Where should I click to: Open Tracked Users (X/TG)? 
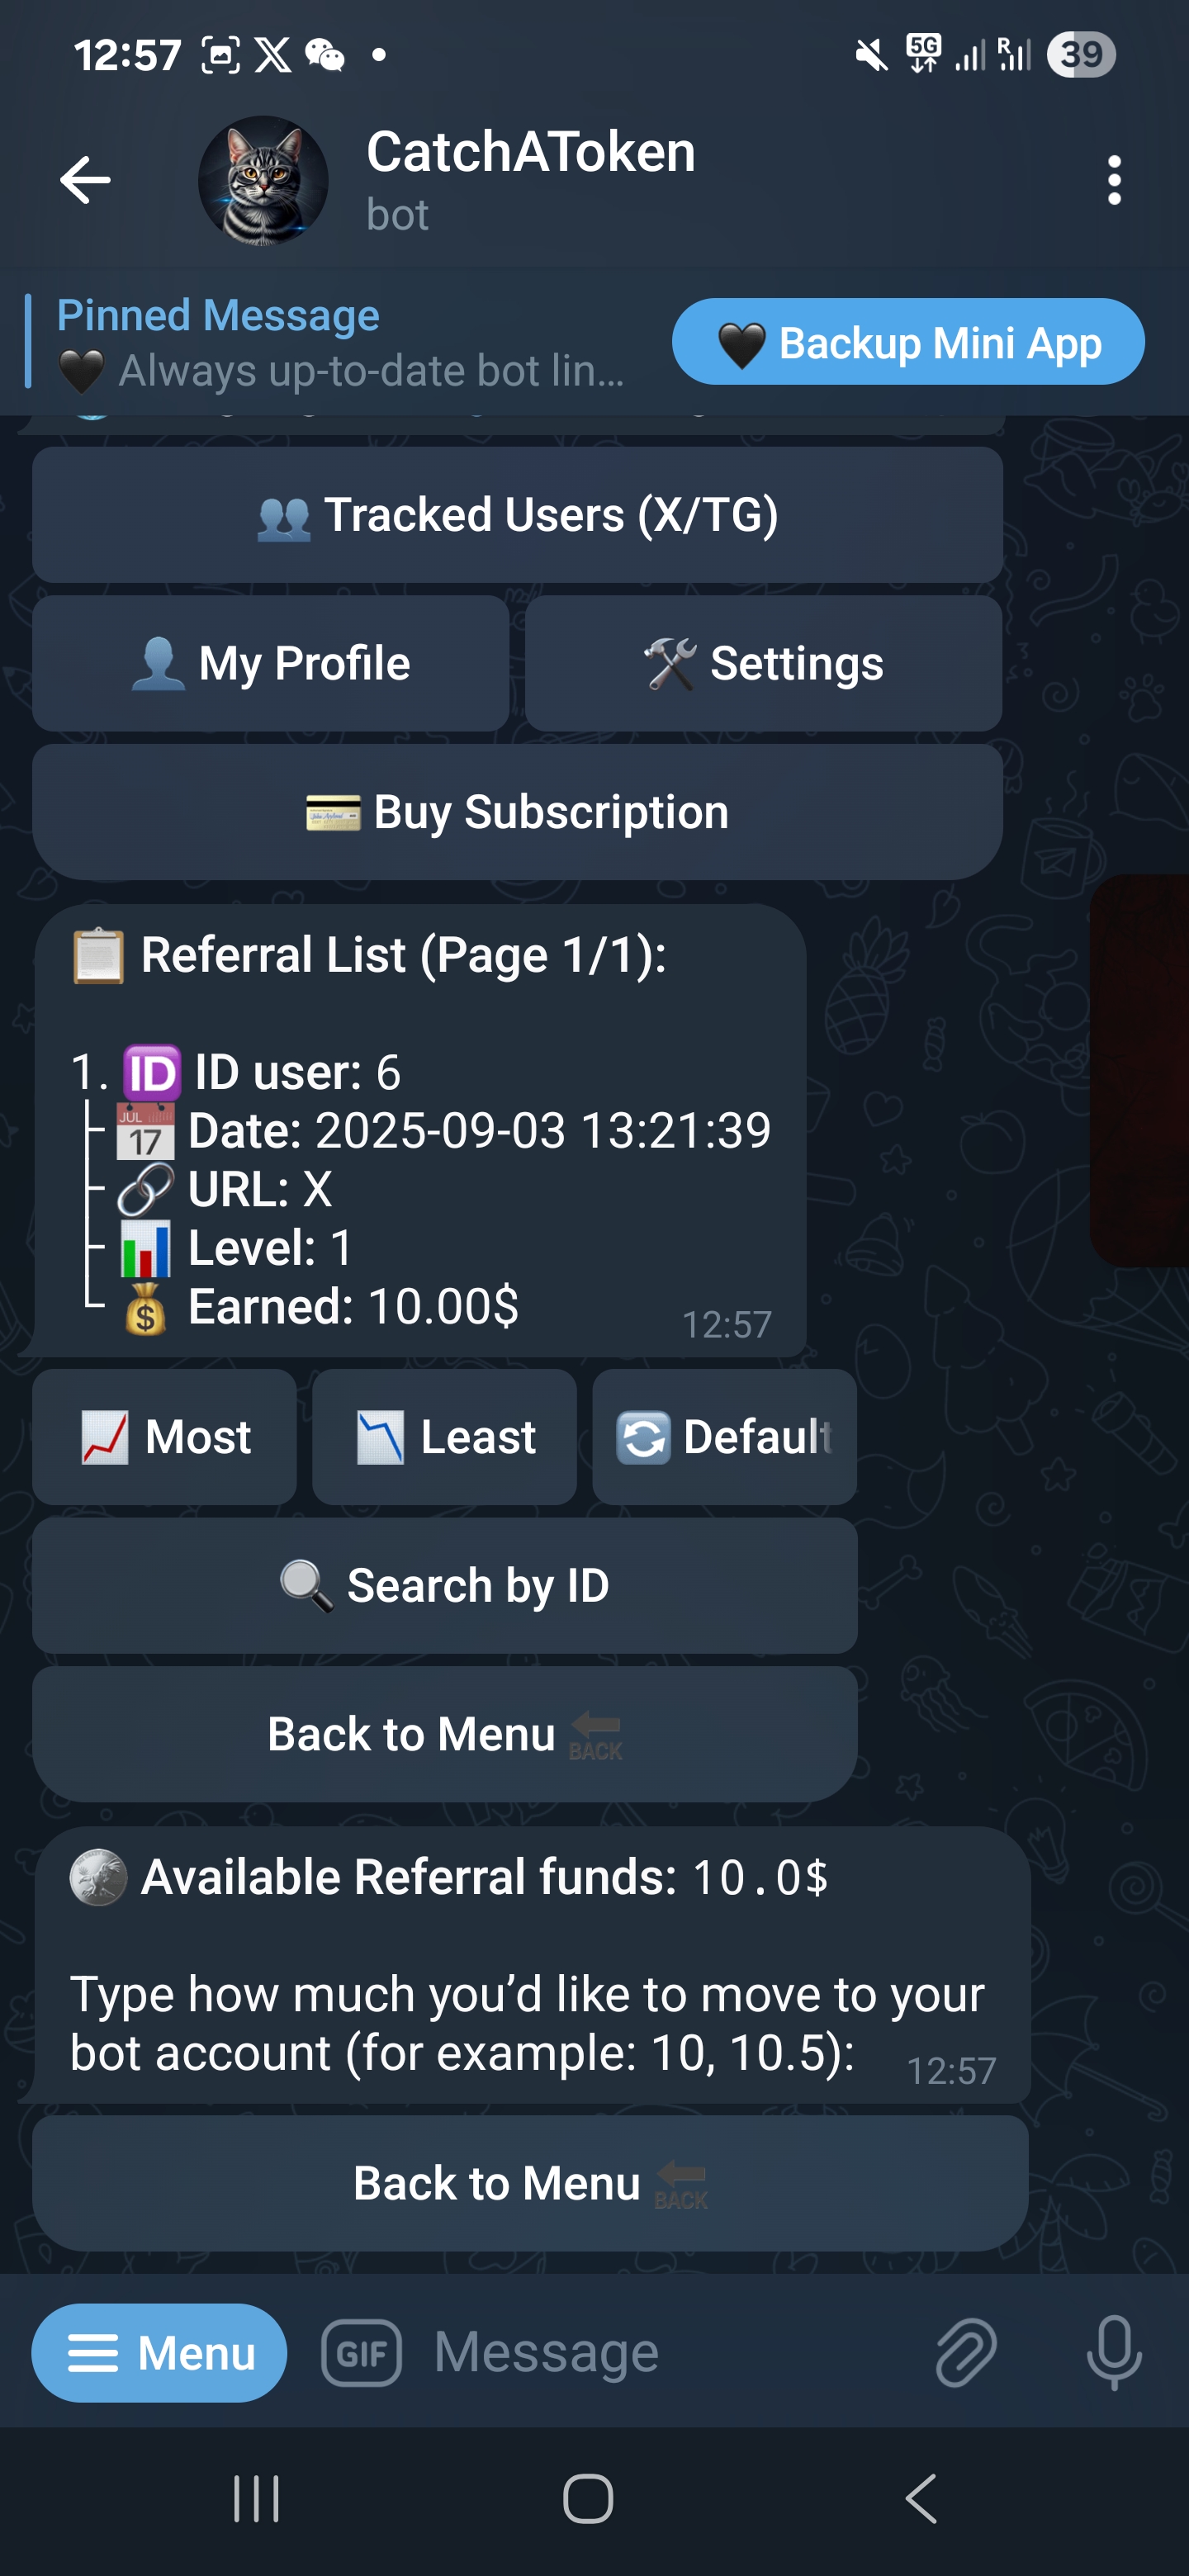[x=517, y=515]
